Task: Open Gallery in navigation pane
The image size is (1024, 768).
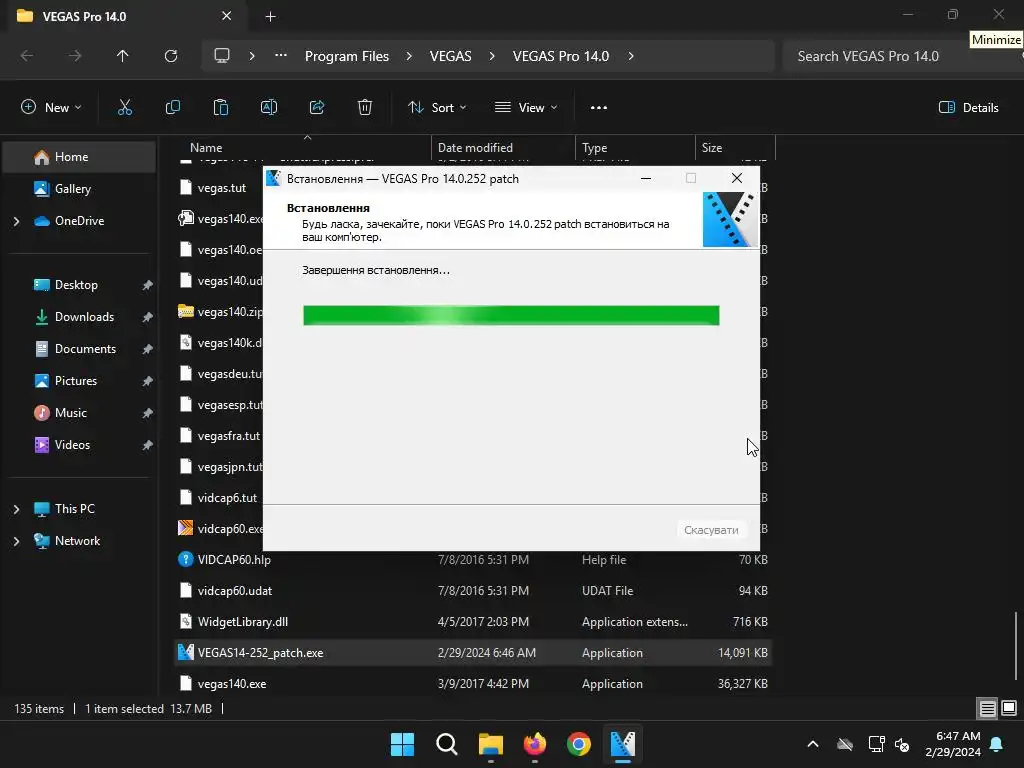Action: 79,189
